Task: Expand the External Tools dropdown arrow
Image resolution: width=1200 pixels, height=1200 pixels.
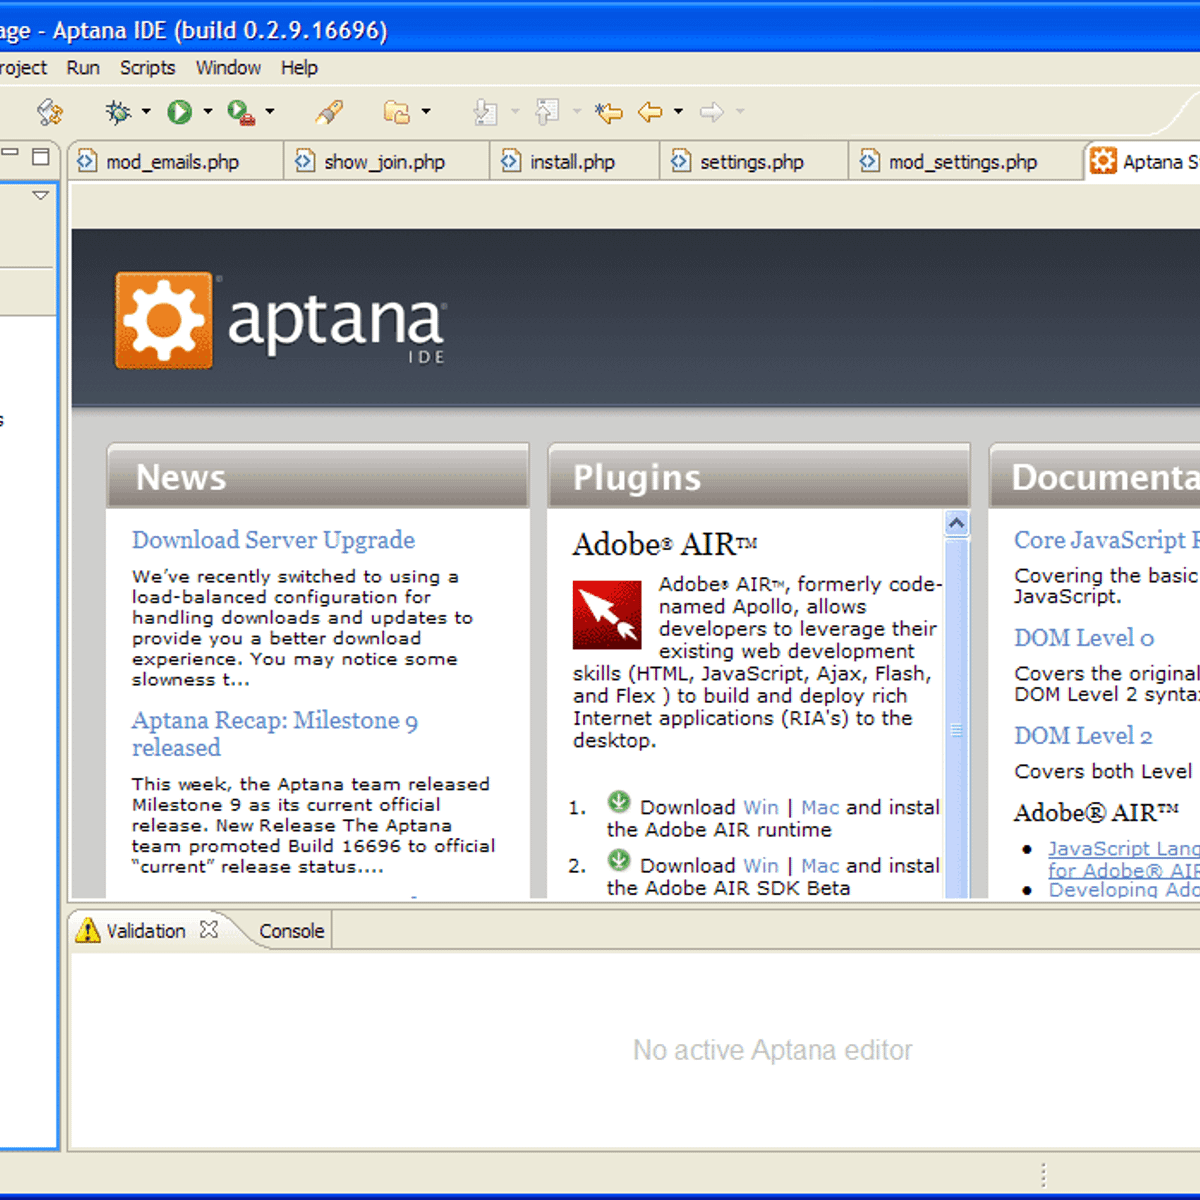Action: pyautogui.click(x=270, y=112)
